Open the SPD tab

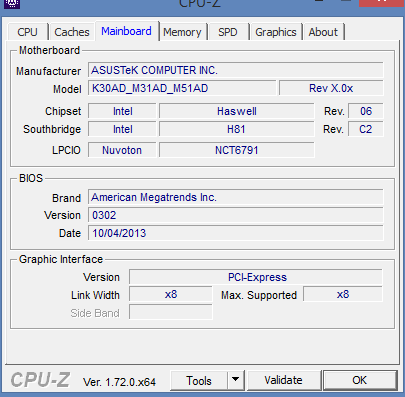pos(228,32)
